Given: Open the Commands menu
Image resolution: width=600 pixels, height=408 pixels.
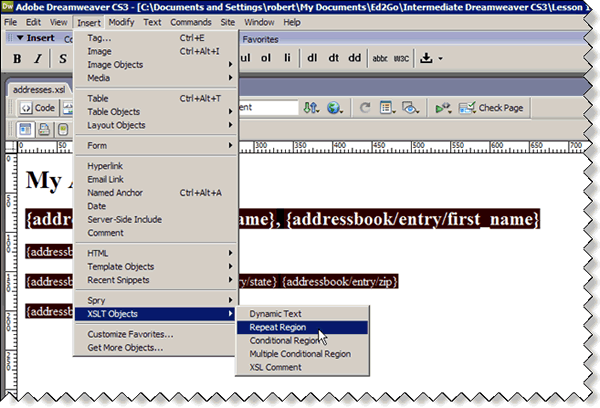Looking at the screenshot, I should pos(191,22).
